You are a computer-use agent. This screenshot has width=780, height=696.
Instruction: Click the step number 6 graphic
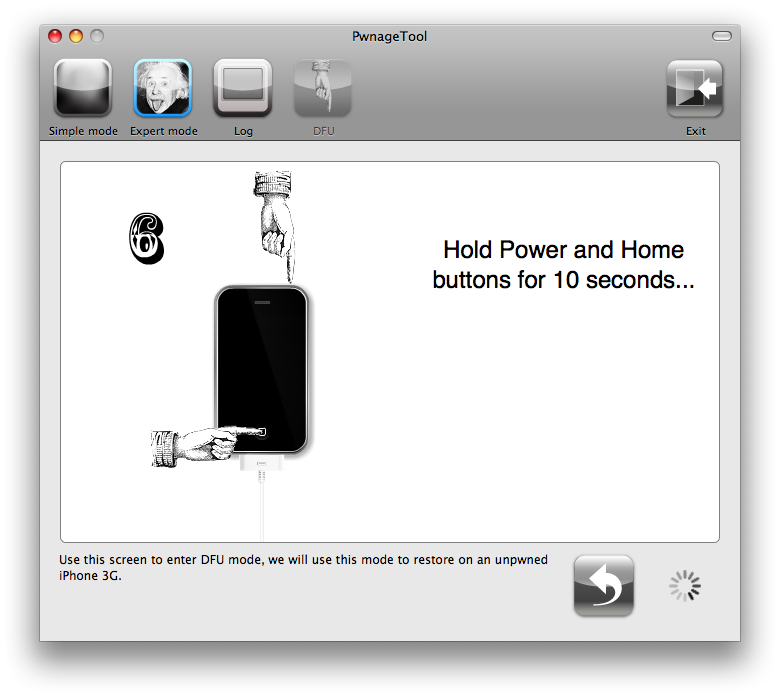tap(146, 239)
